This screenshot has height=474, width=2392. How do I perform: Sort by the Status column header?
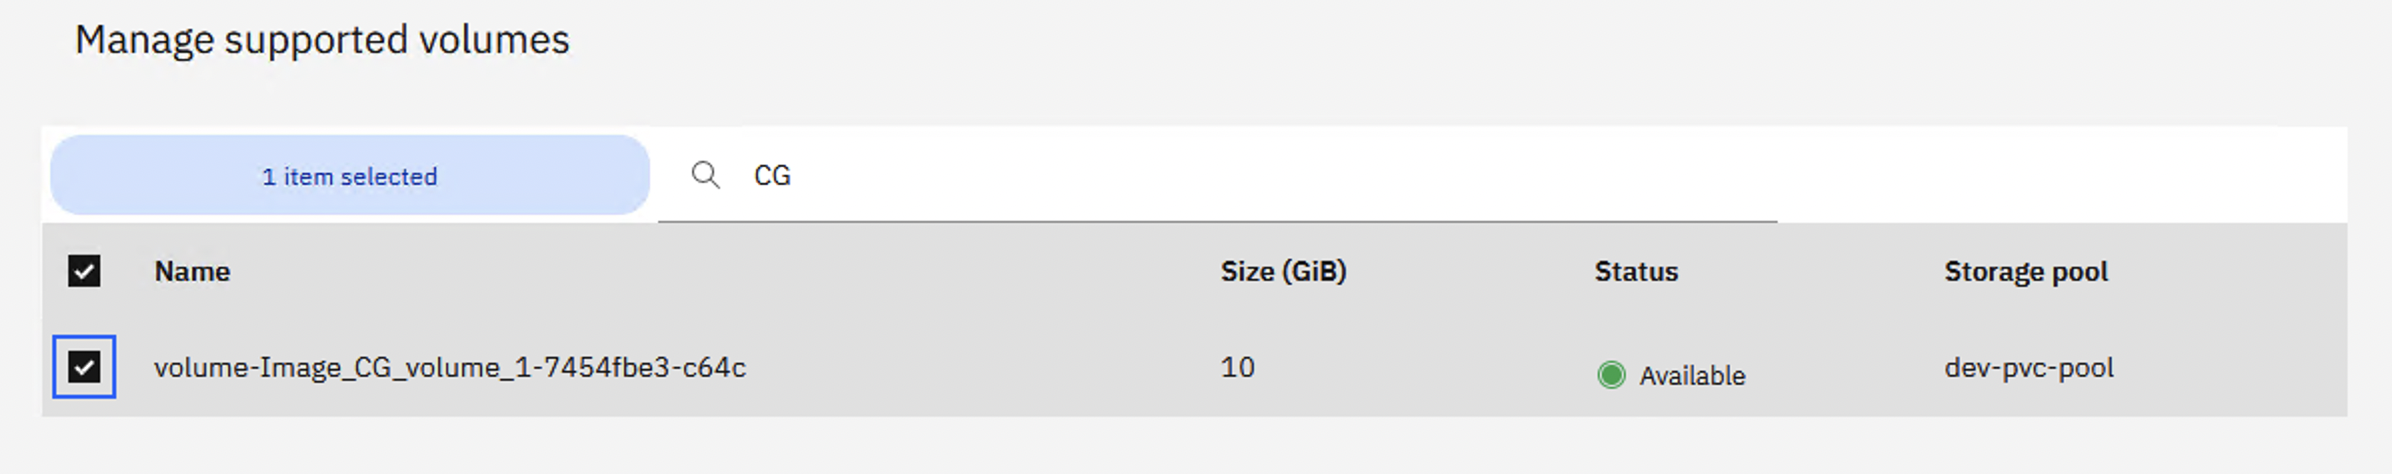[x=1636, y=272]
